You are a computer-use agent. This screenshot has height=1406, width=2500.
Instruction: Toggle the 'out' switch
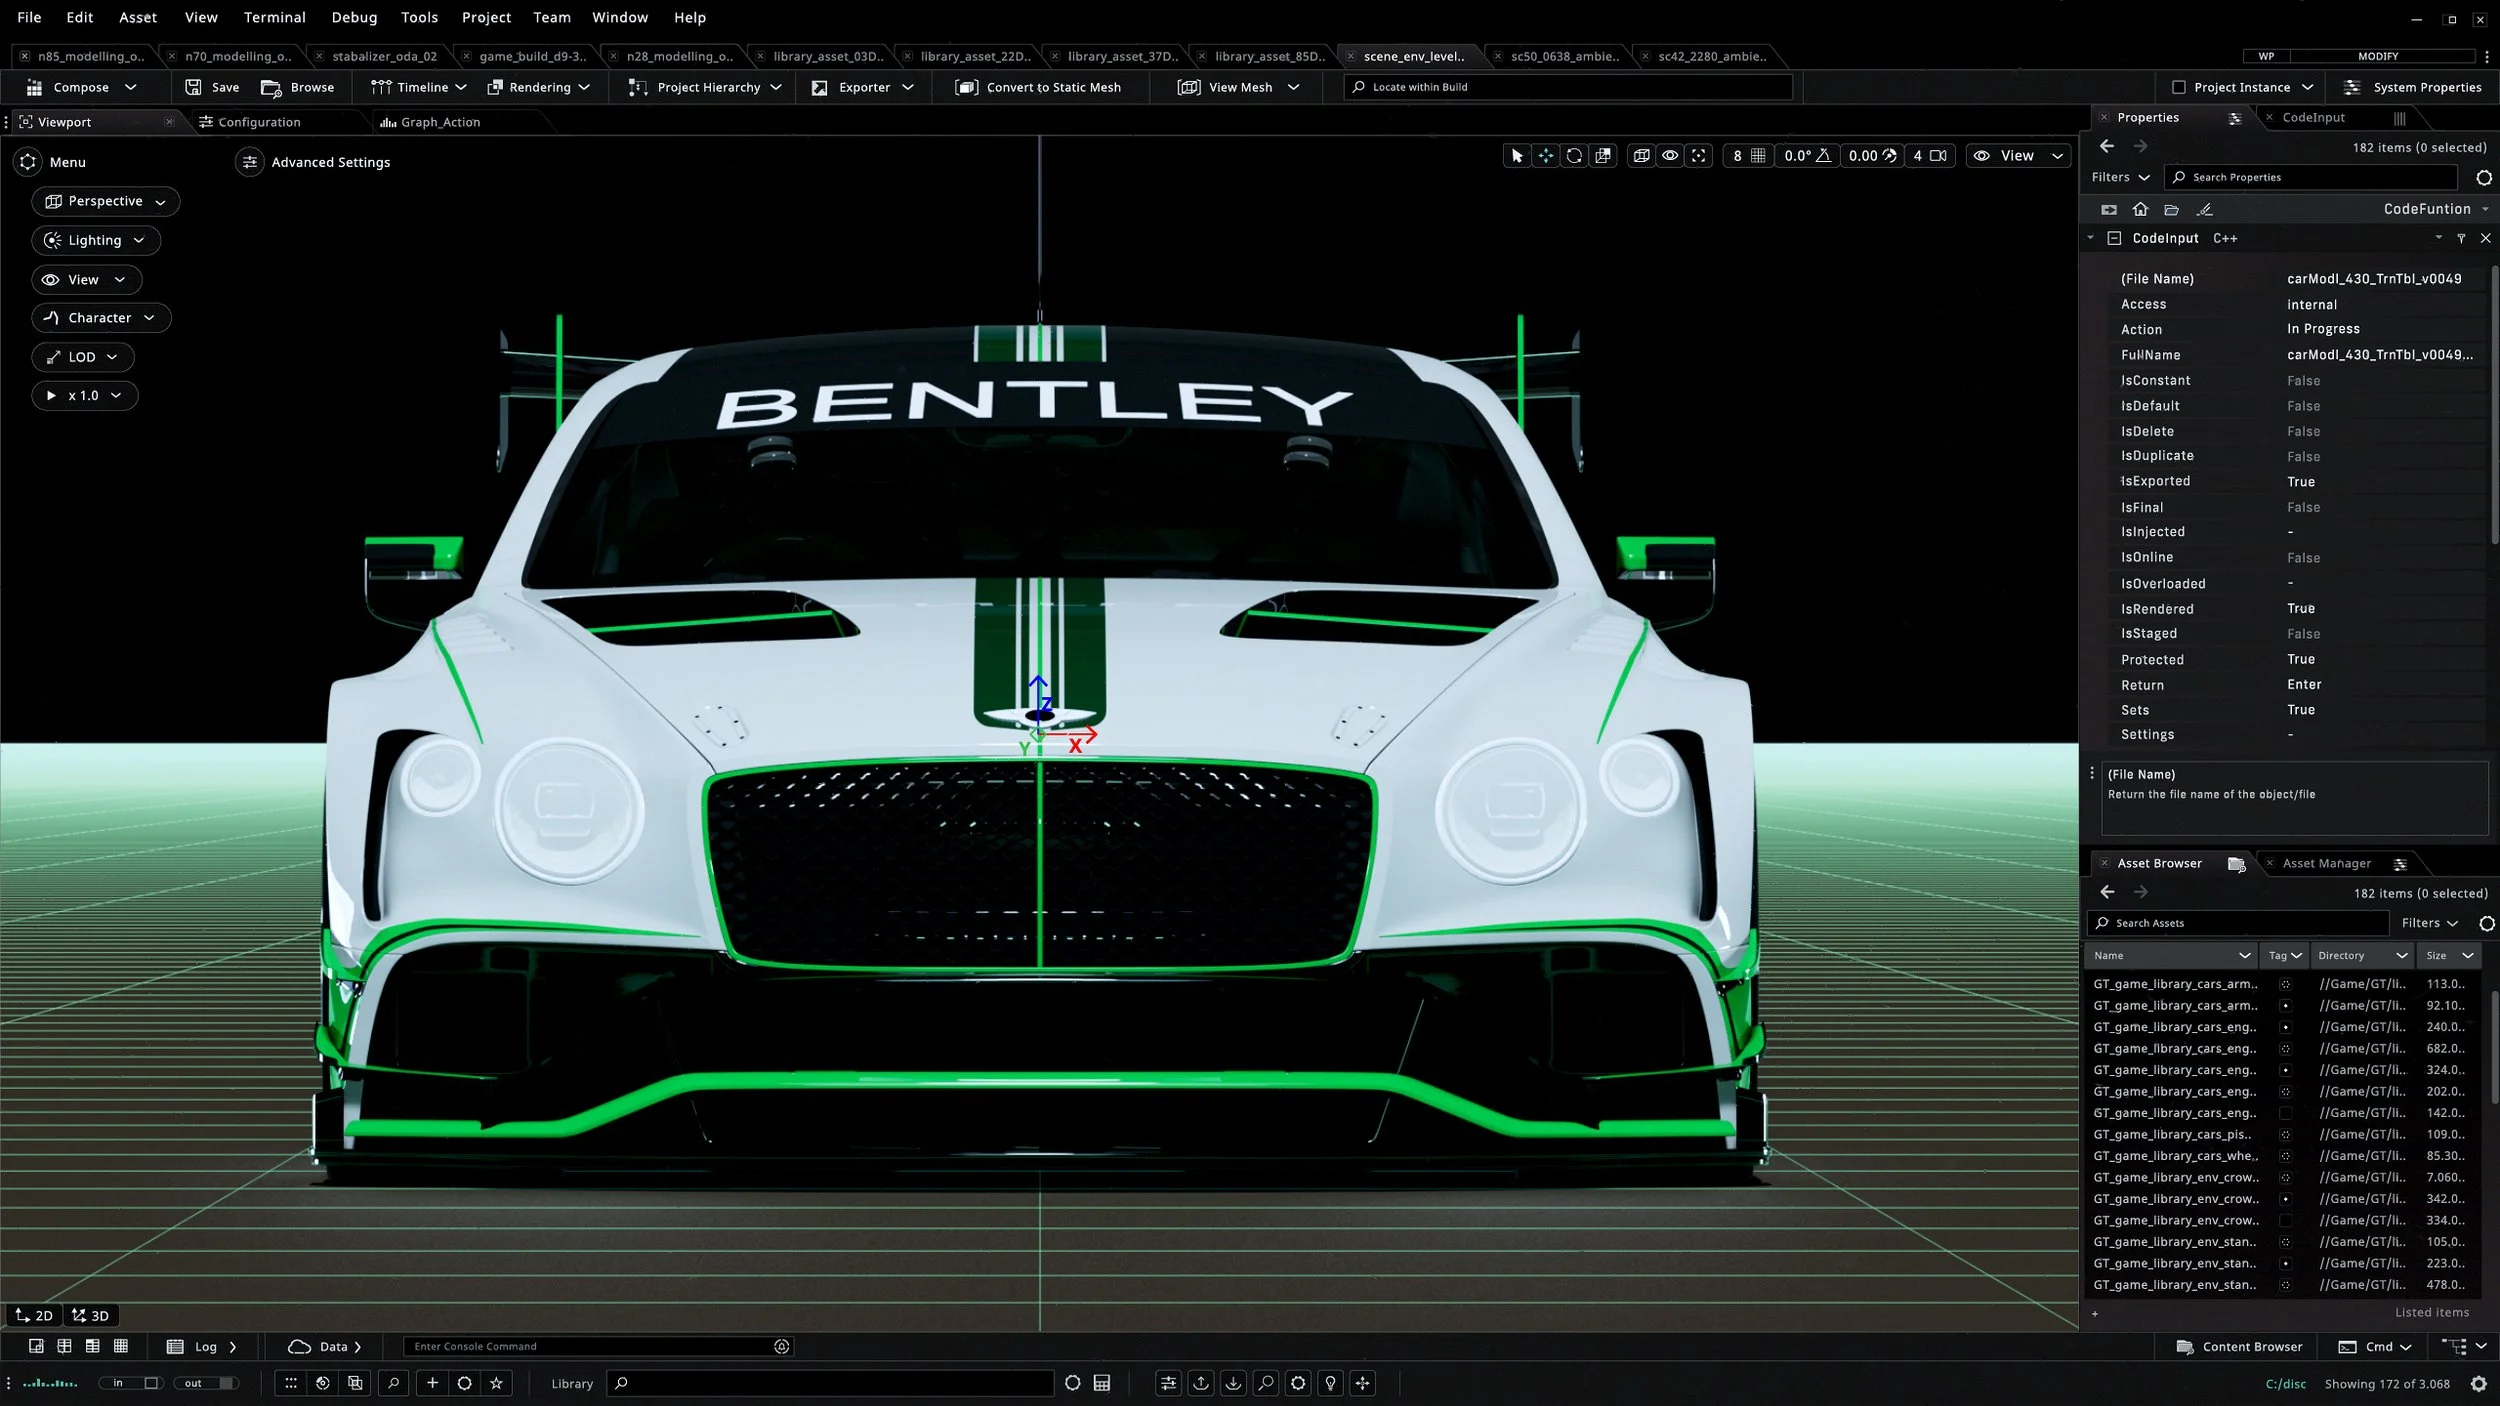[207, 1383]
